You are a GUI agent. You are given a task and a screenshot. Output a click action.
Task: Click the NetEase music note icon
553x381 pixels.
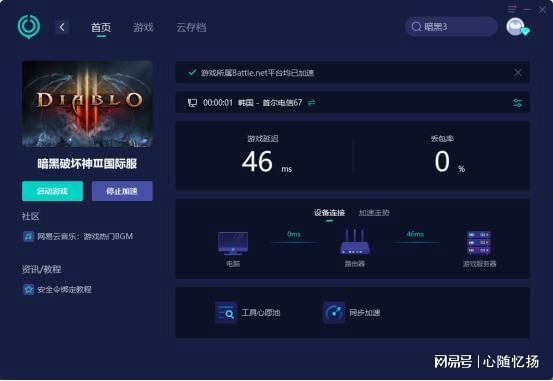tap(28, 236)
